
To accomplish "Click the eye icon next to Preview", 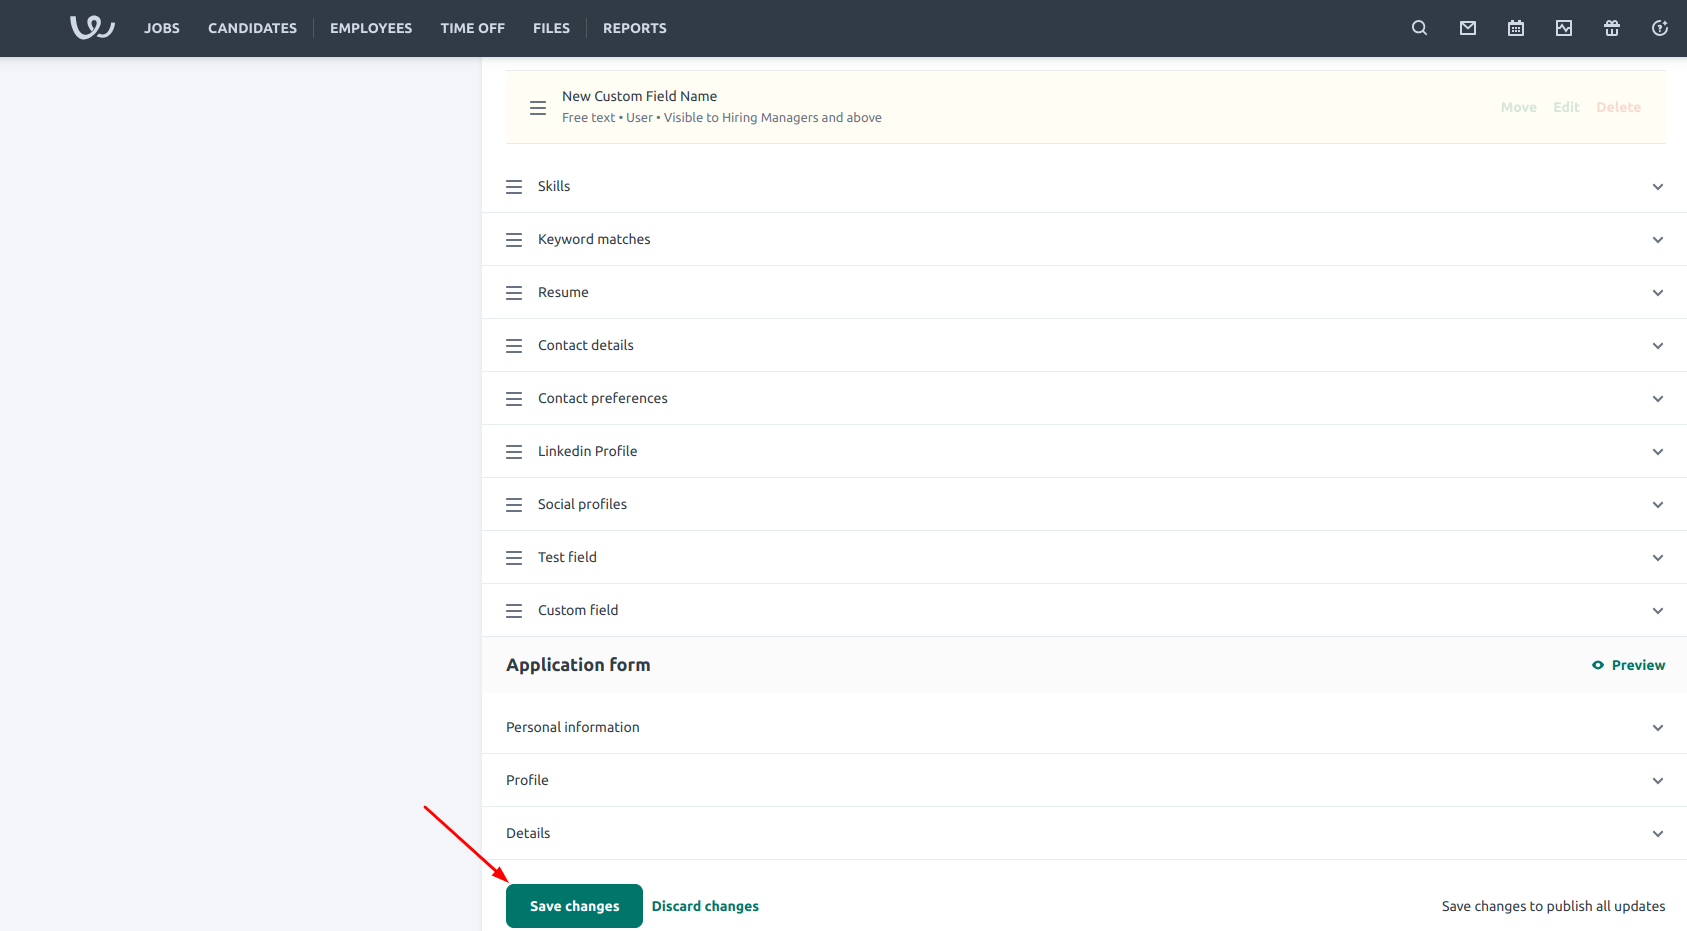I will pyautogui.click(x=1596, y=664).
